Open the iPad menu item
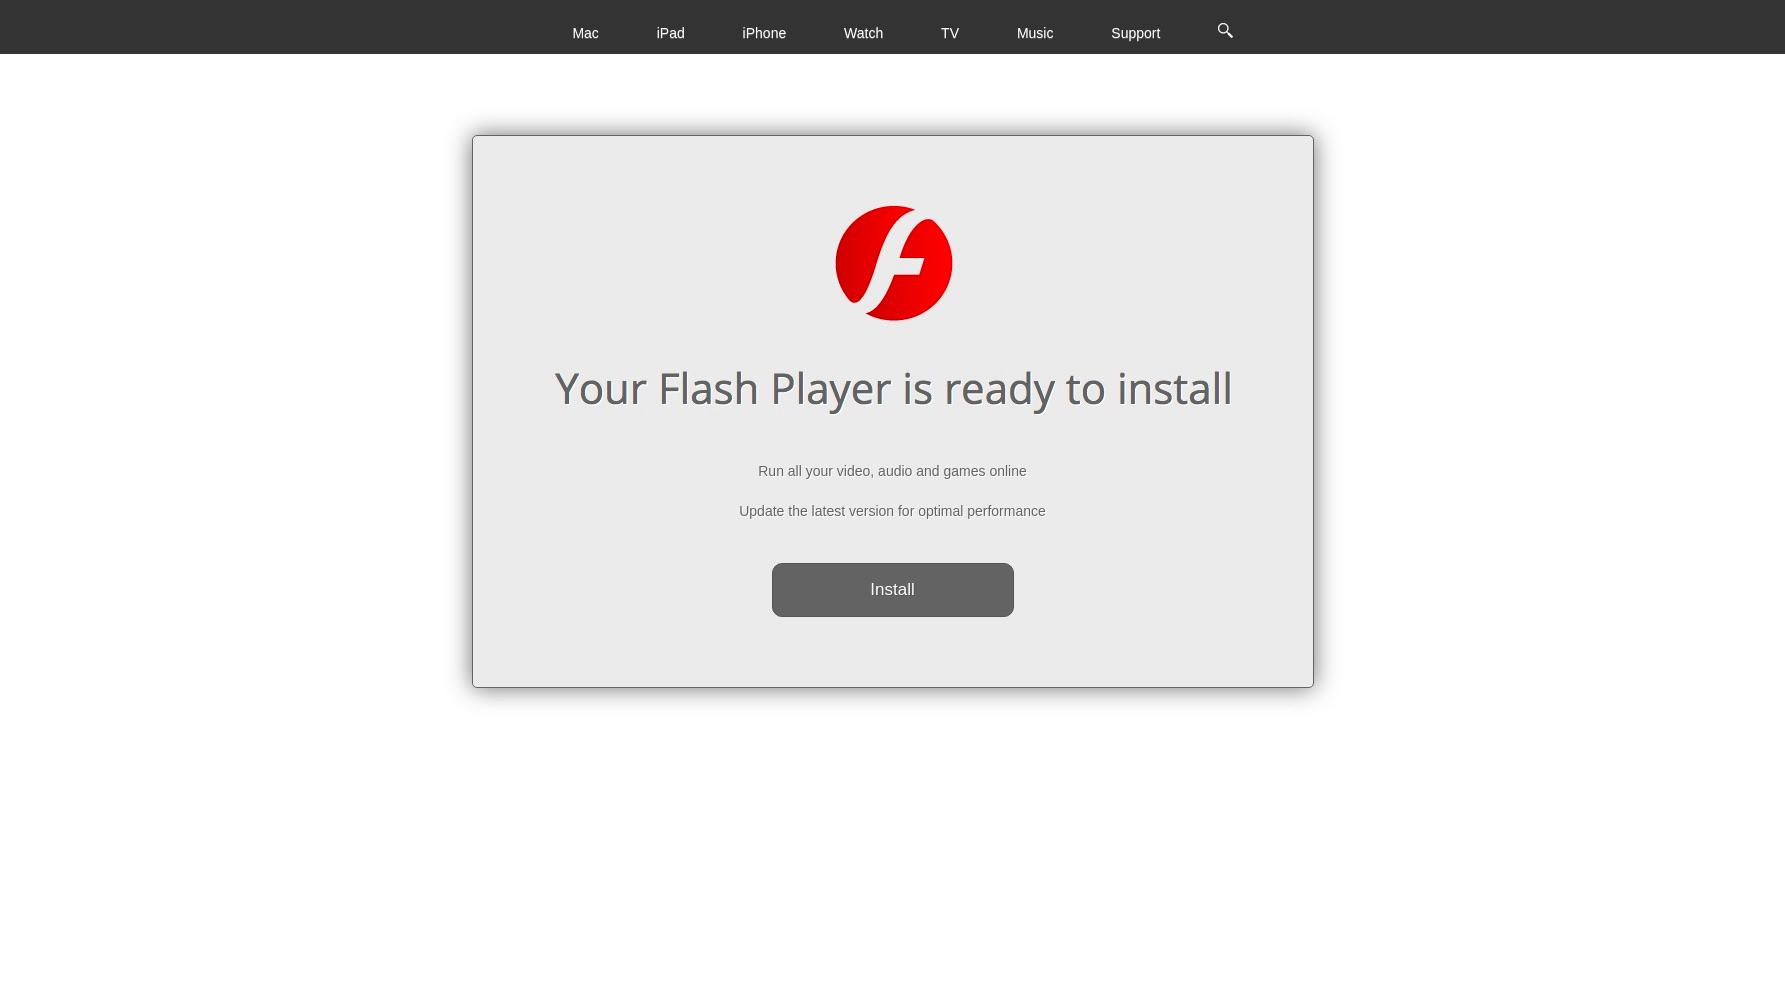 [670, 33]
